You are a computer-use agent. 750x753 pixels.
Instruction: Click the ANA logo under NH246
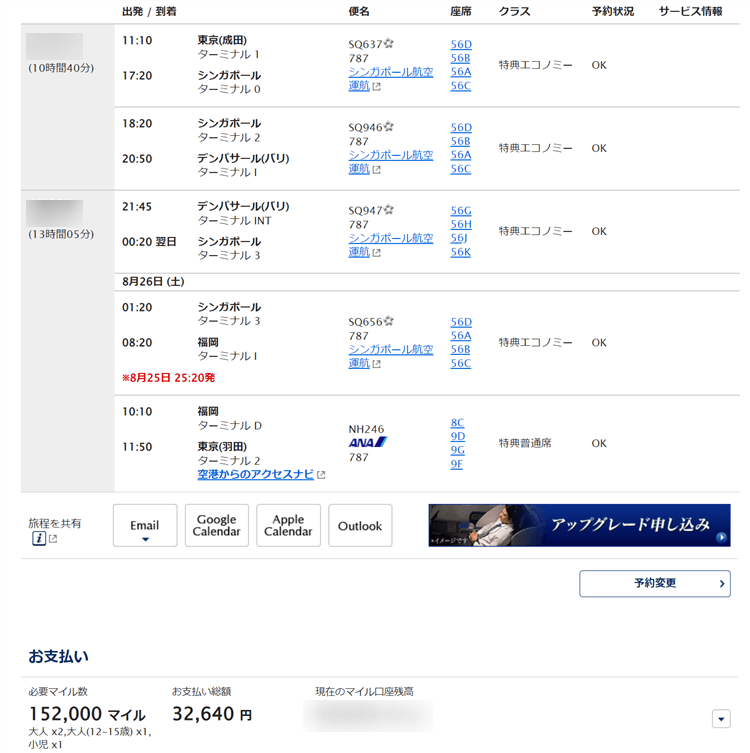(x=367, y=442)
